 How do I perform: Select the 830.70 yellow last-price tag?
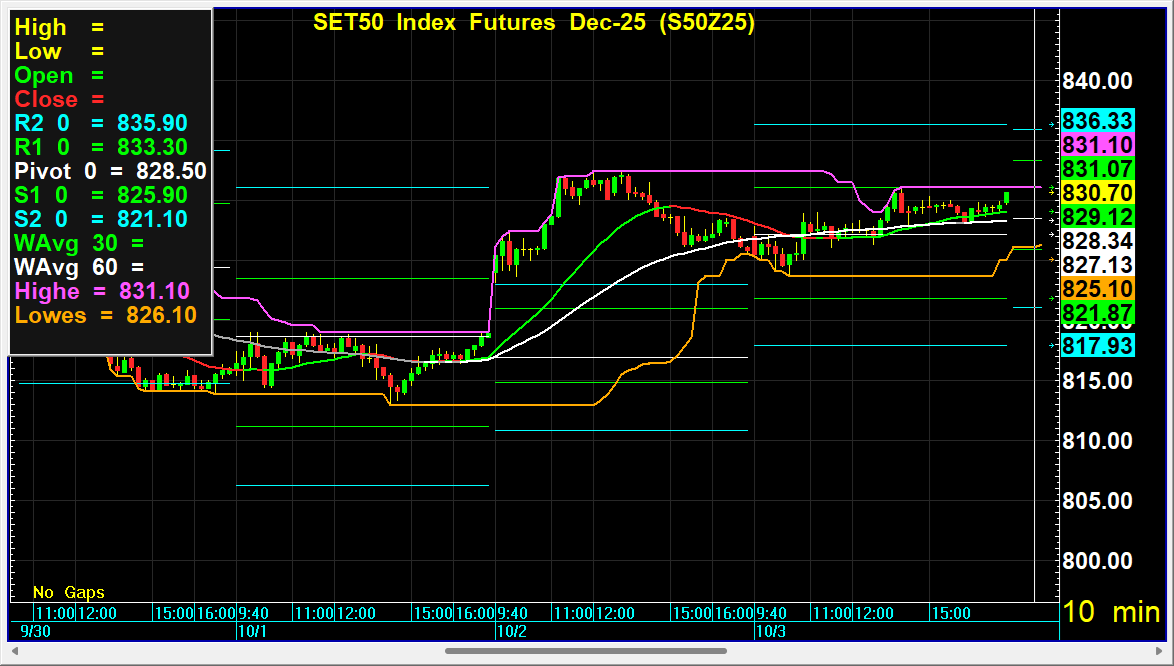[1097, 193]
